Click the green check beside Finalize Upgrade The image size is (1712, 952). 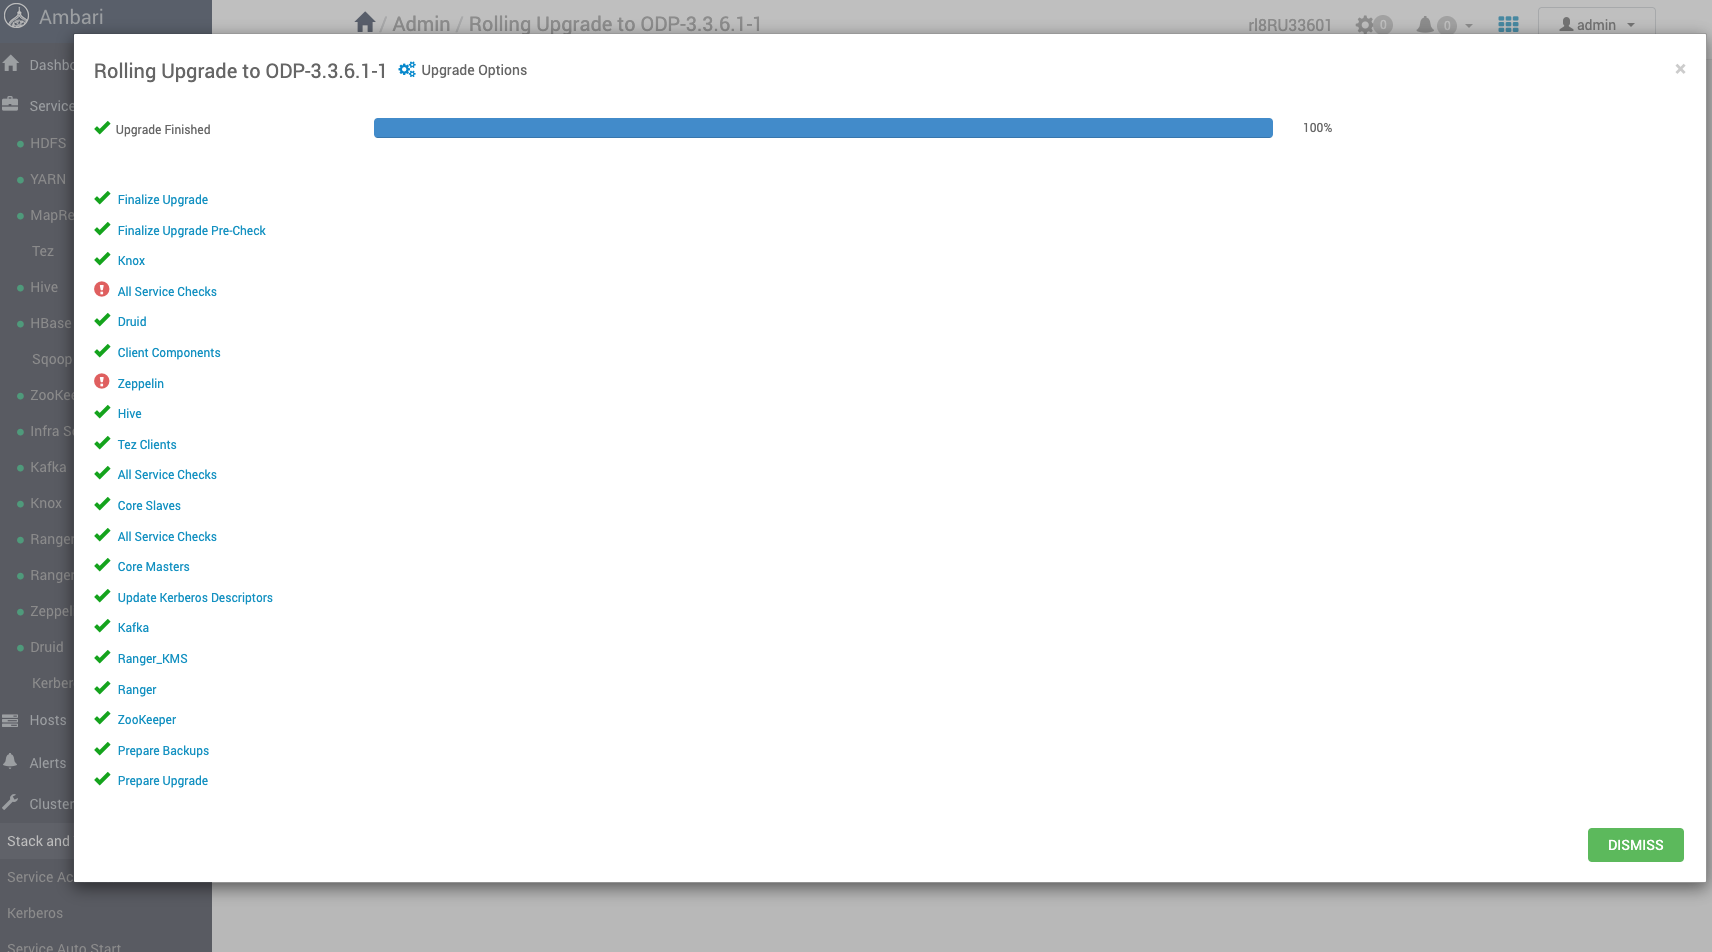pyautogui.click(x=102, y=198)
